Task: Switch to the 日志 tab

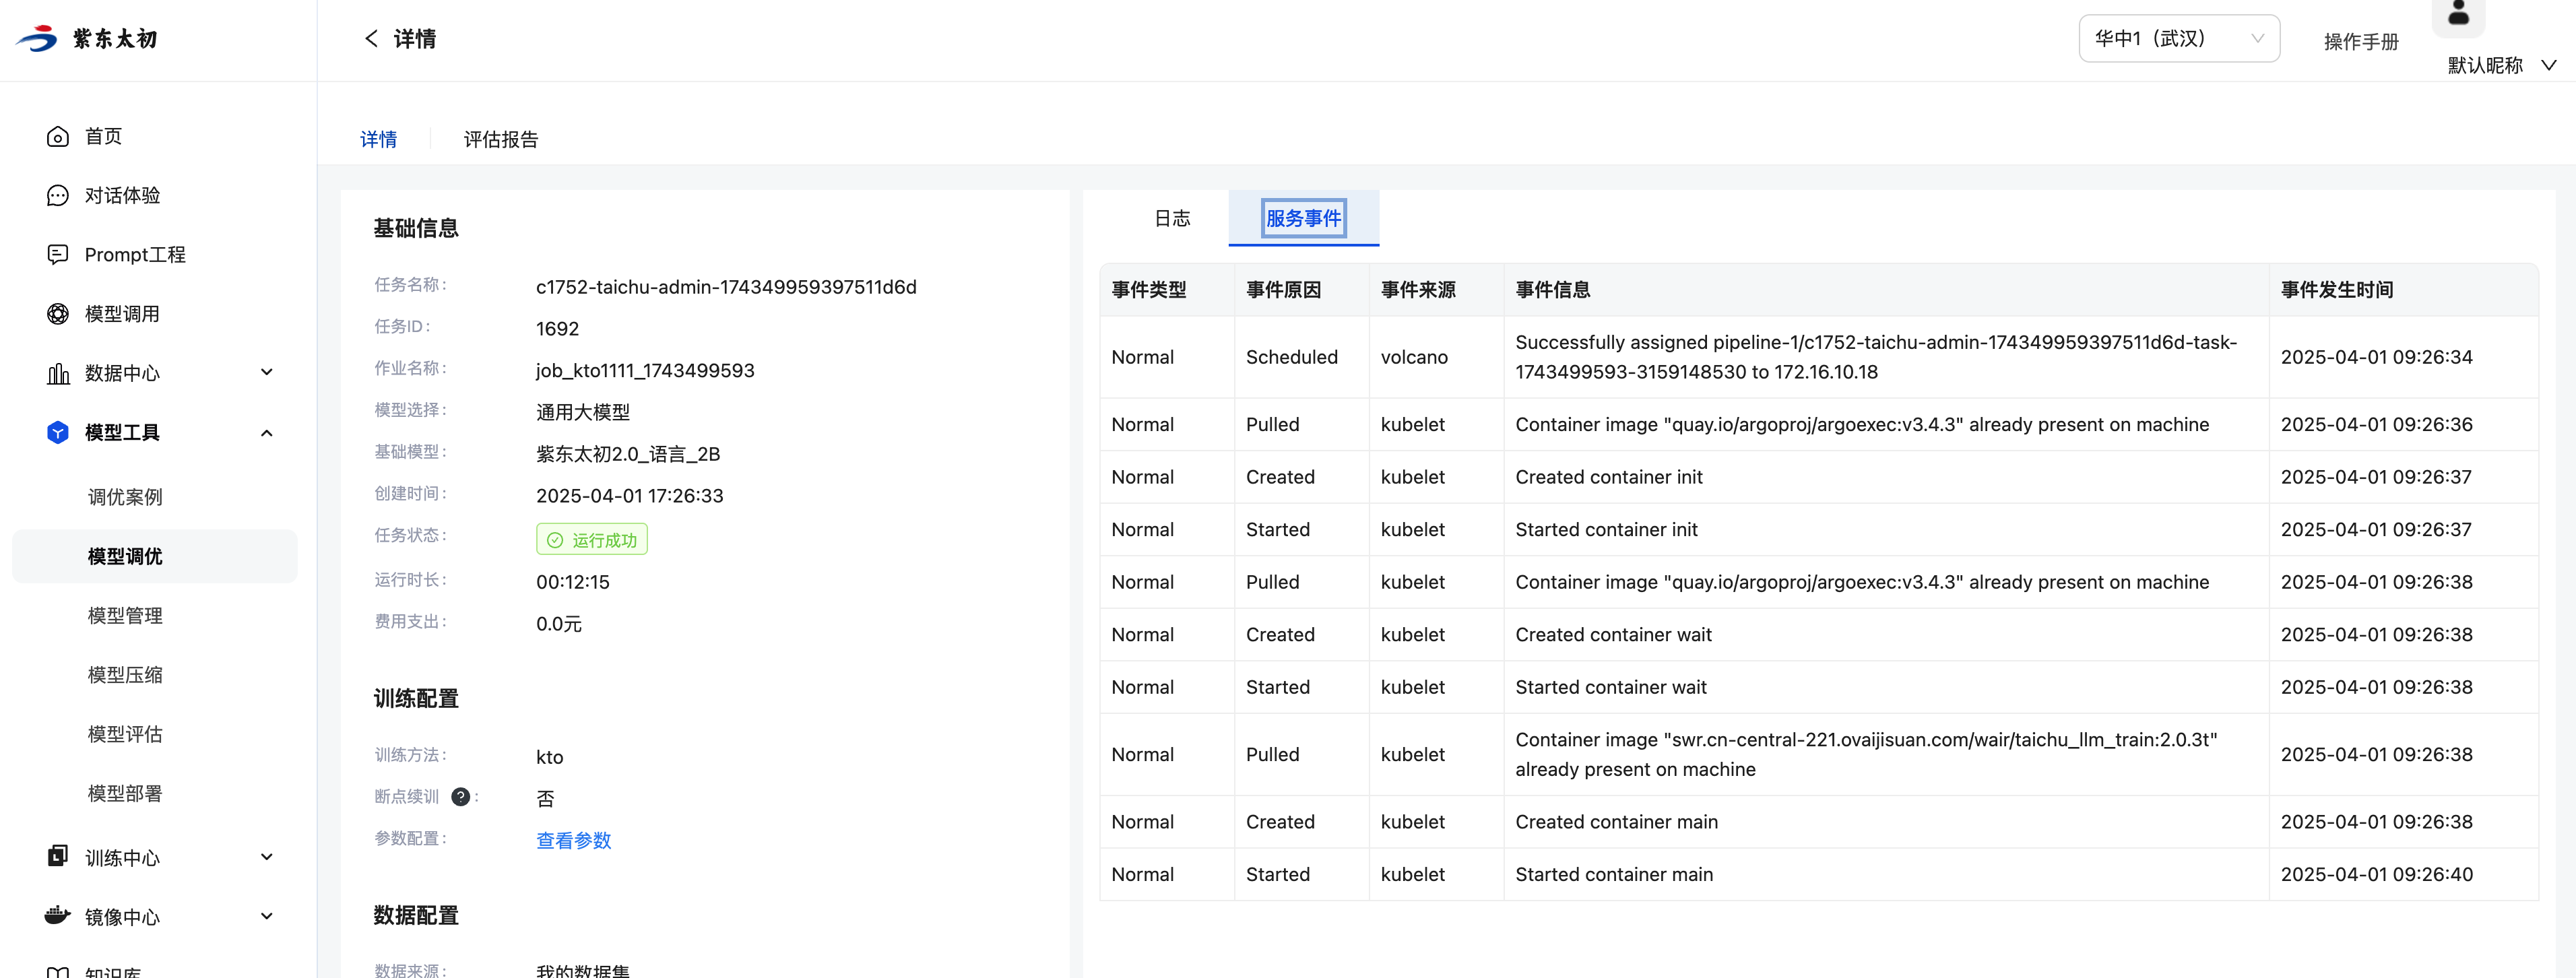Action: pos(1172,218)
